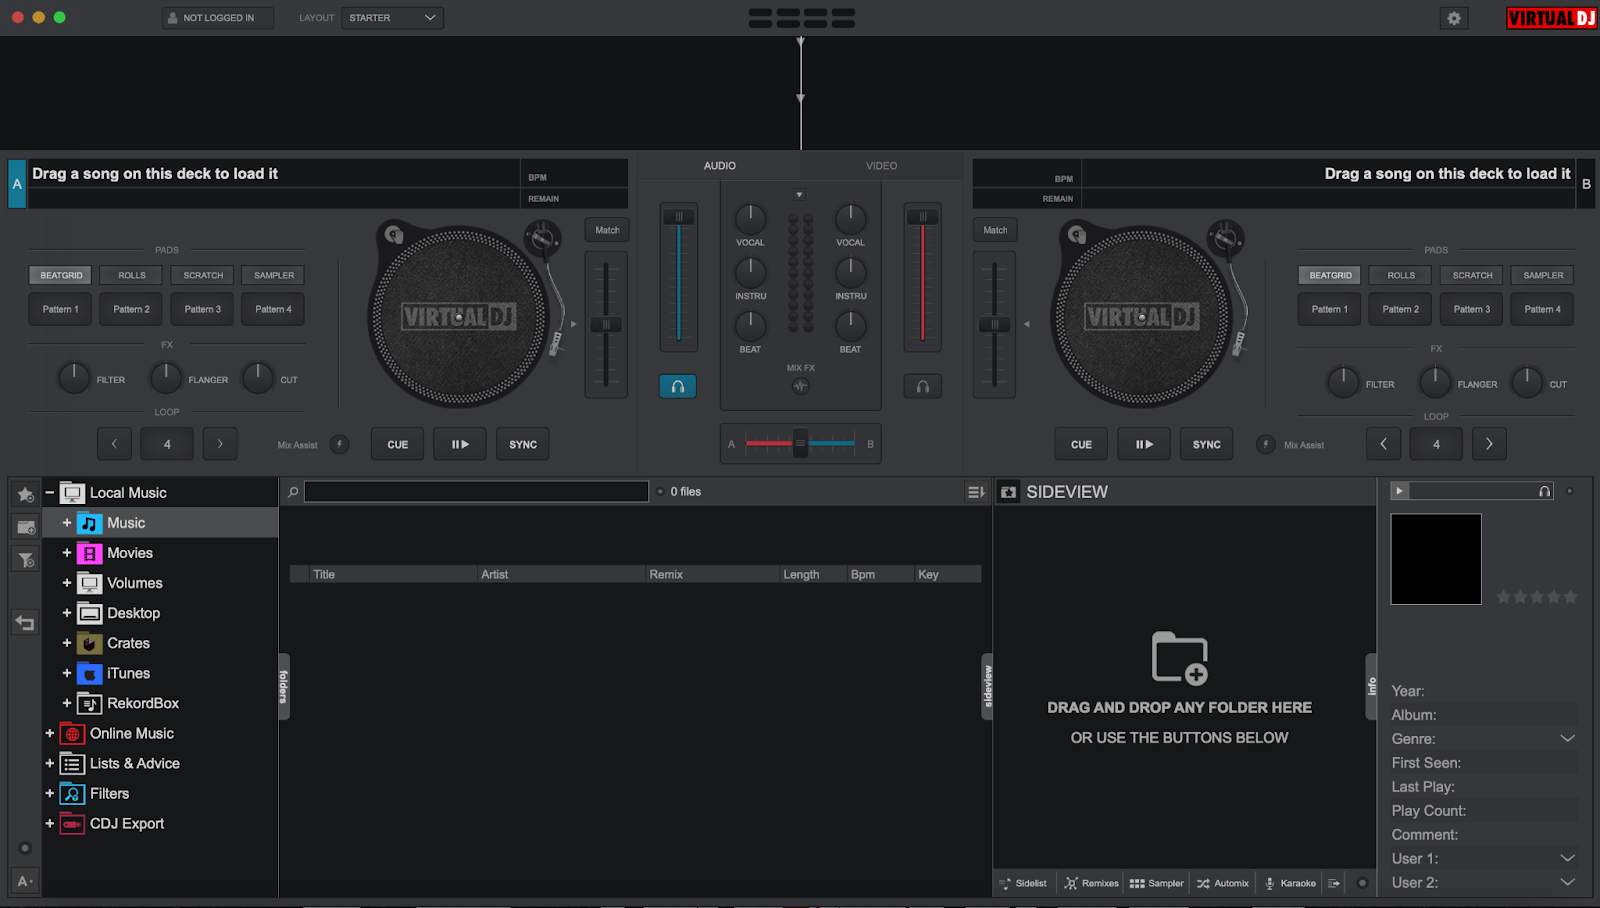1600x908 pixels.
Task: Click into the search input field
Action: 476,492
